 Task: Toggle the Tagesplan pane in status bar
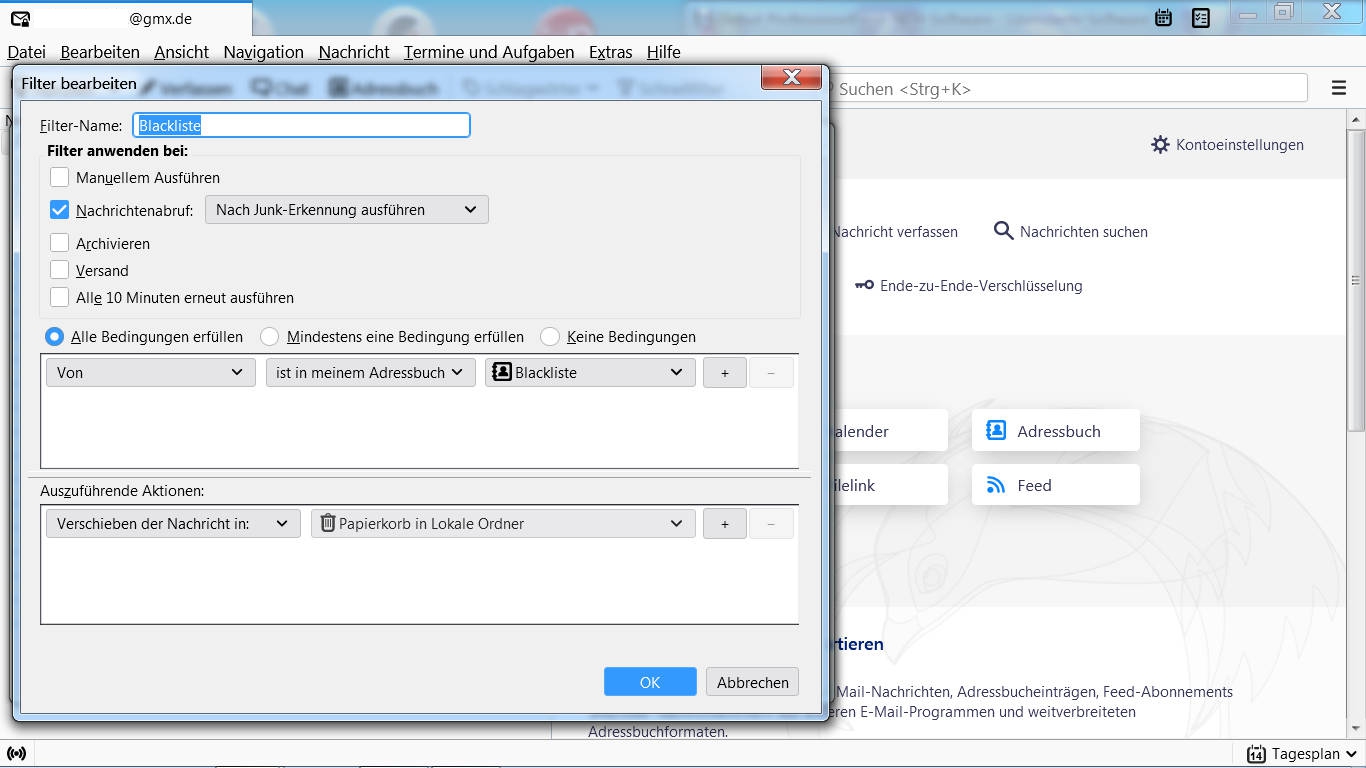[x=1303, y=754]
